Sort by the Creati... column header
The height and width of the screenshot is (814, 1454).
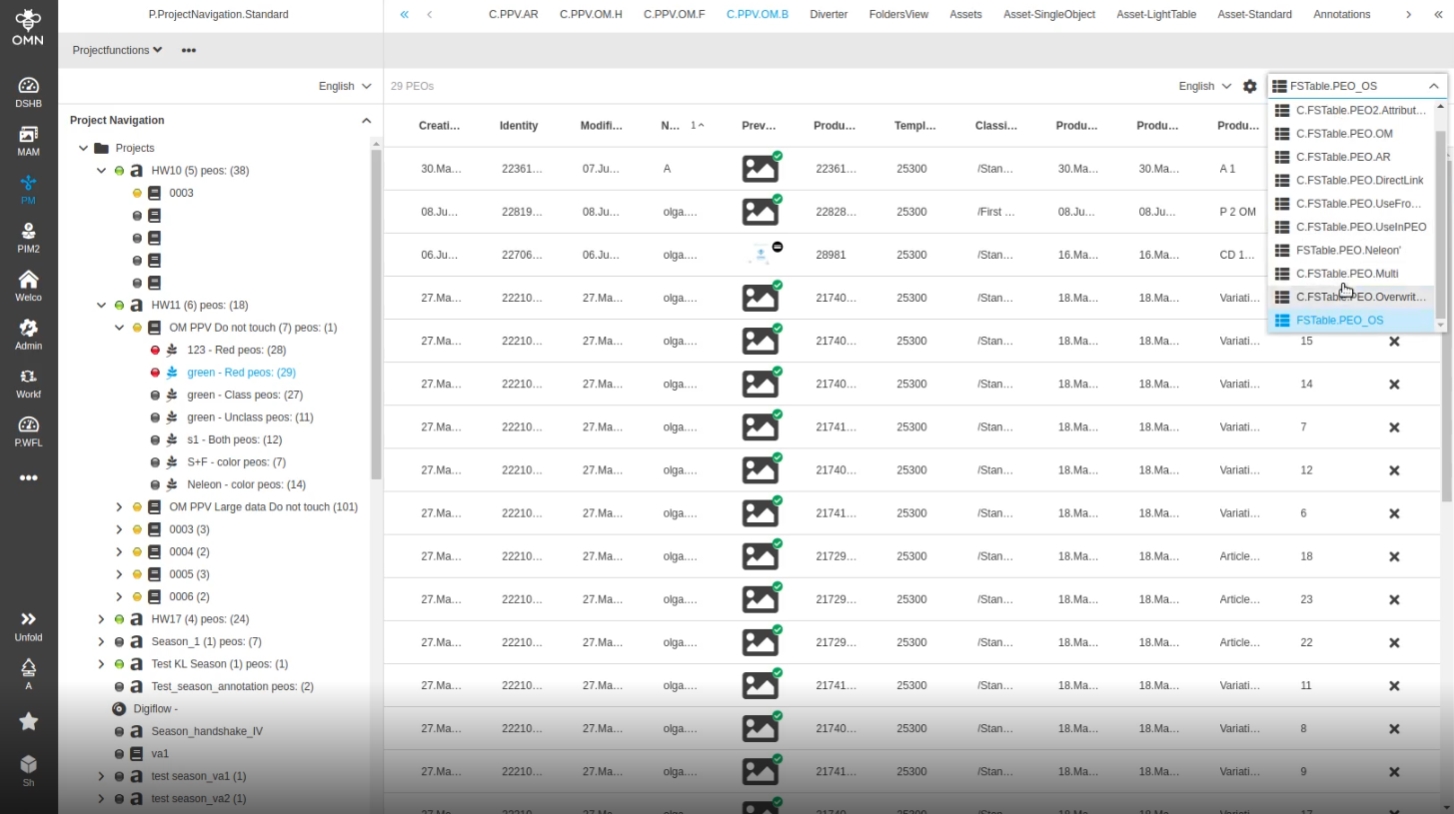click(440, 126)
